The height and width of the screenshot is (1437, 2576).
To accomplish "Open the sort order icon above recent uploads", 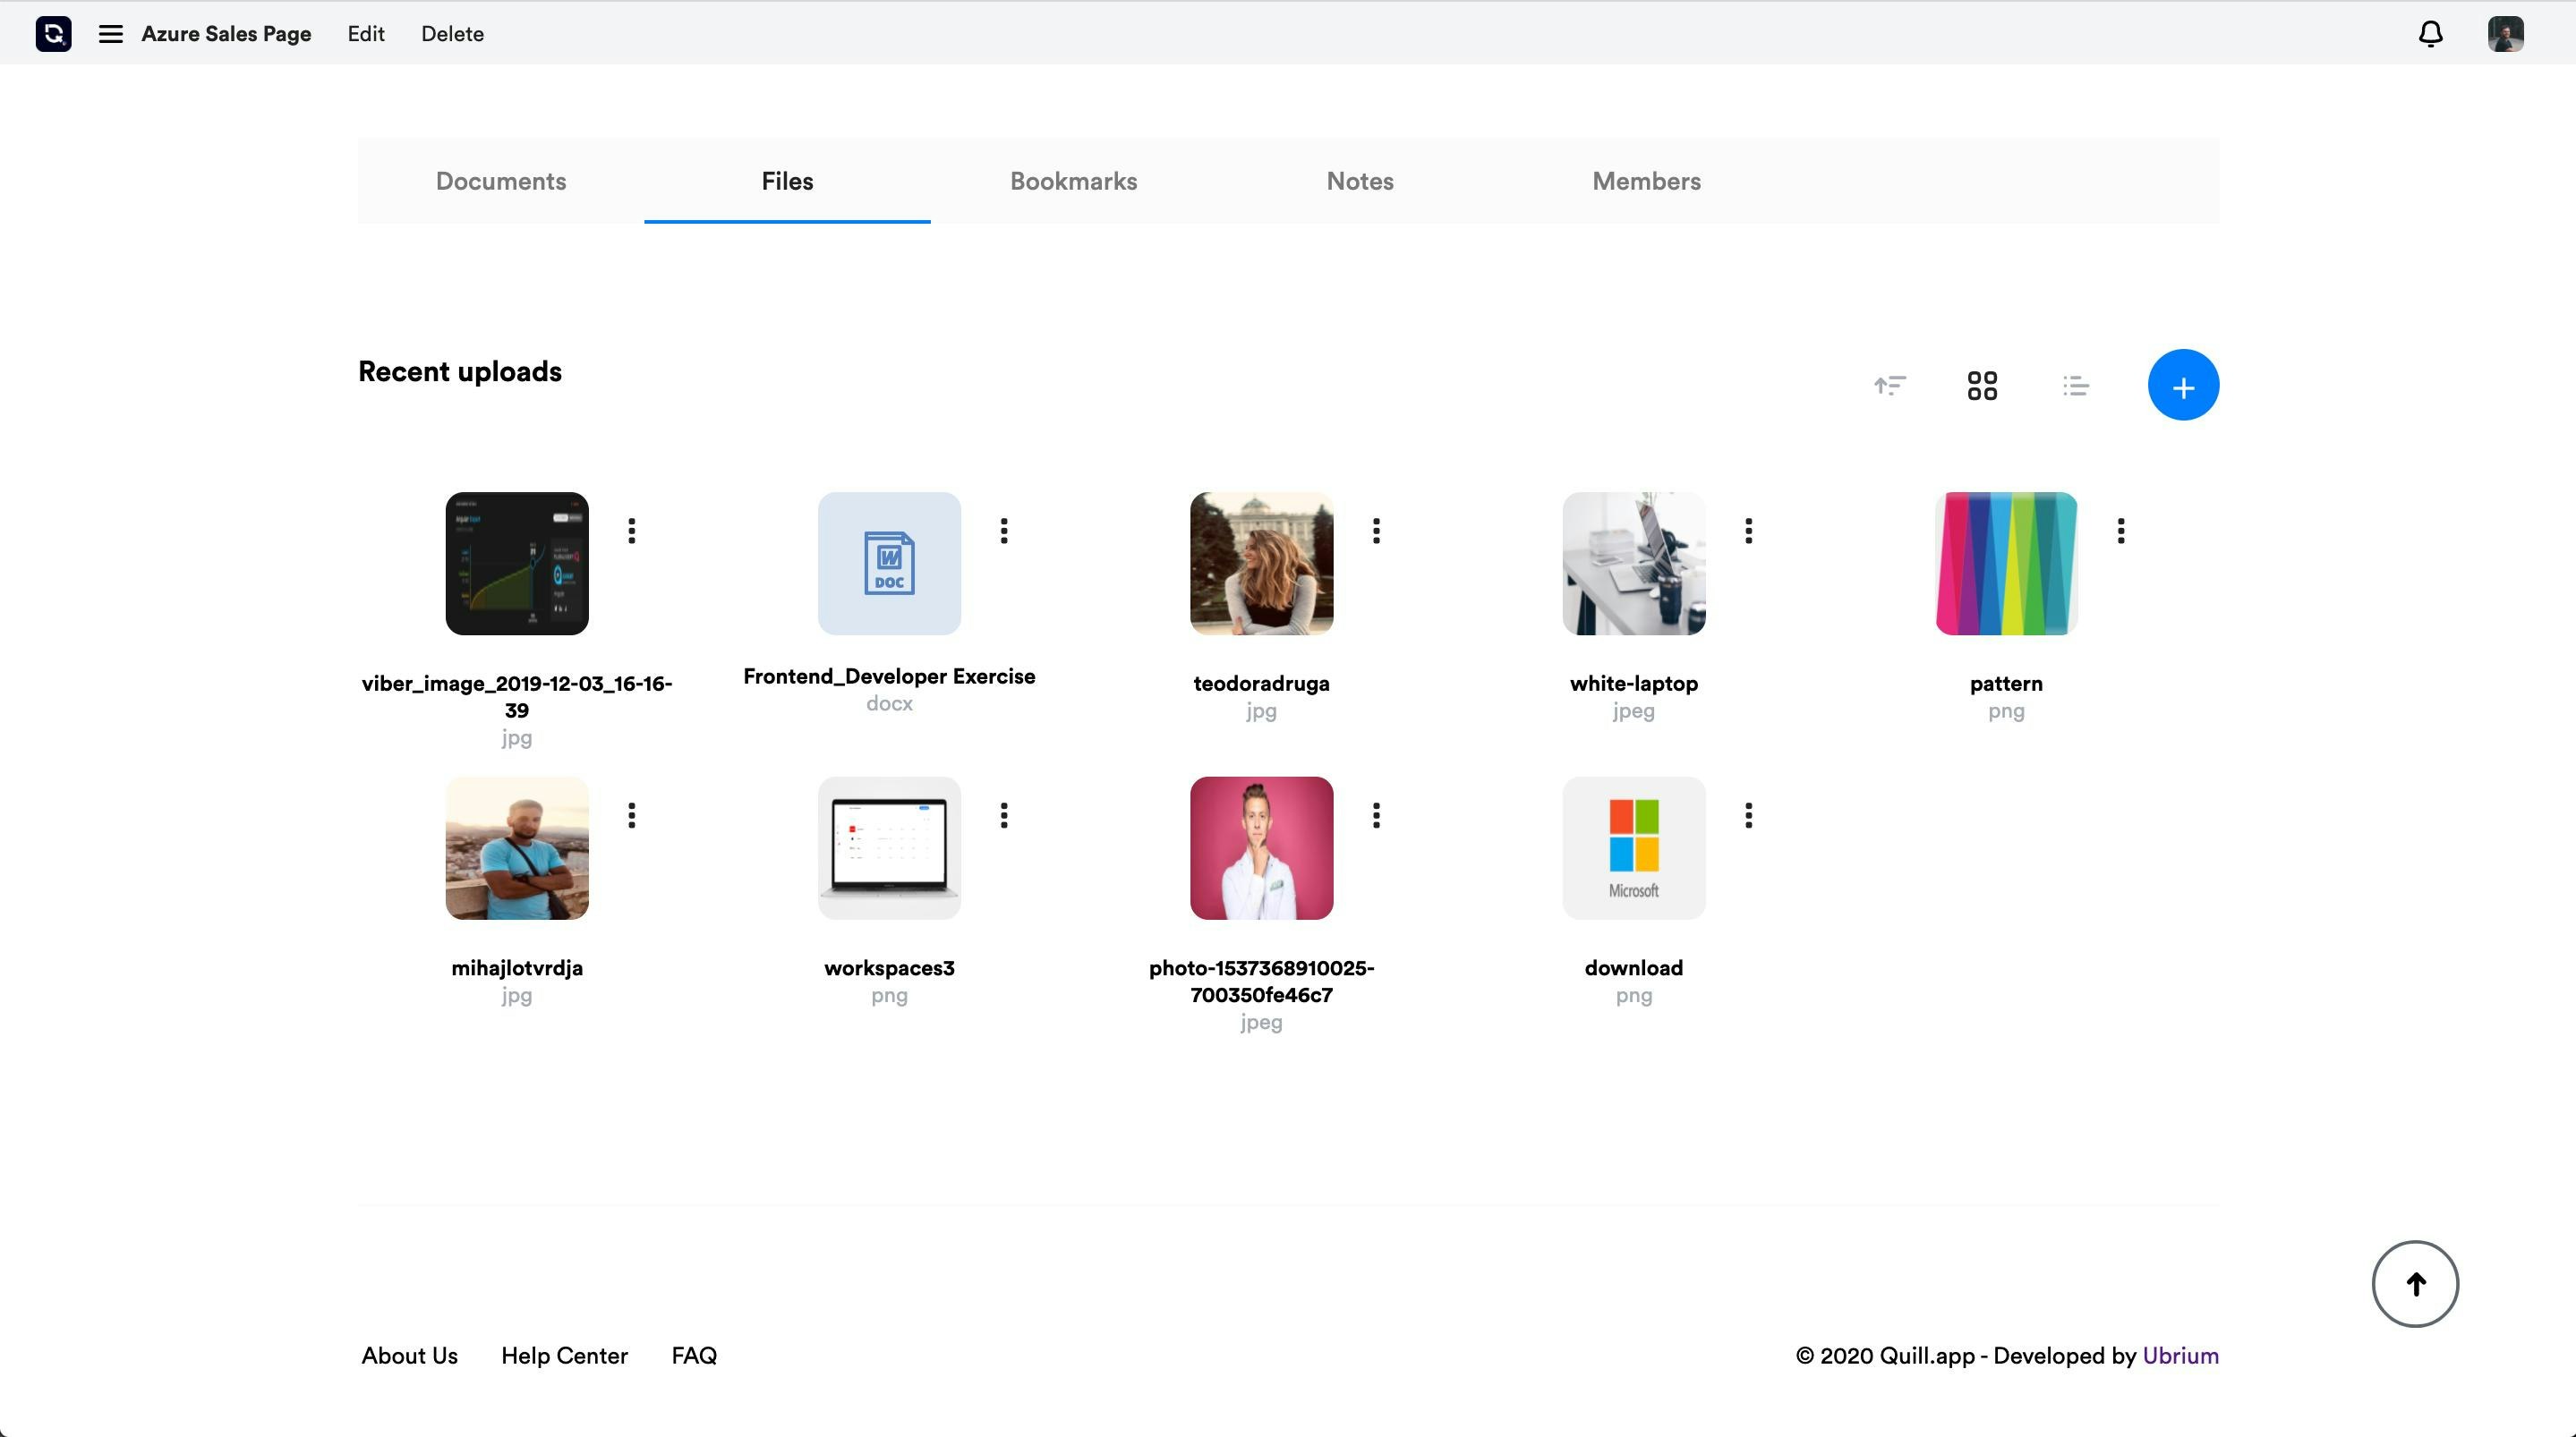I will click(x=1889, y=385).
